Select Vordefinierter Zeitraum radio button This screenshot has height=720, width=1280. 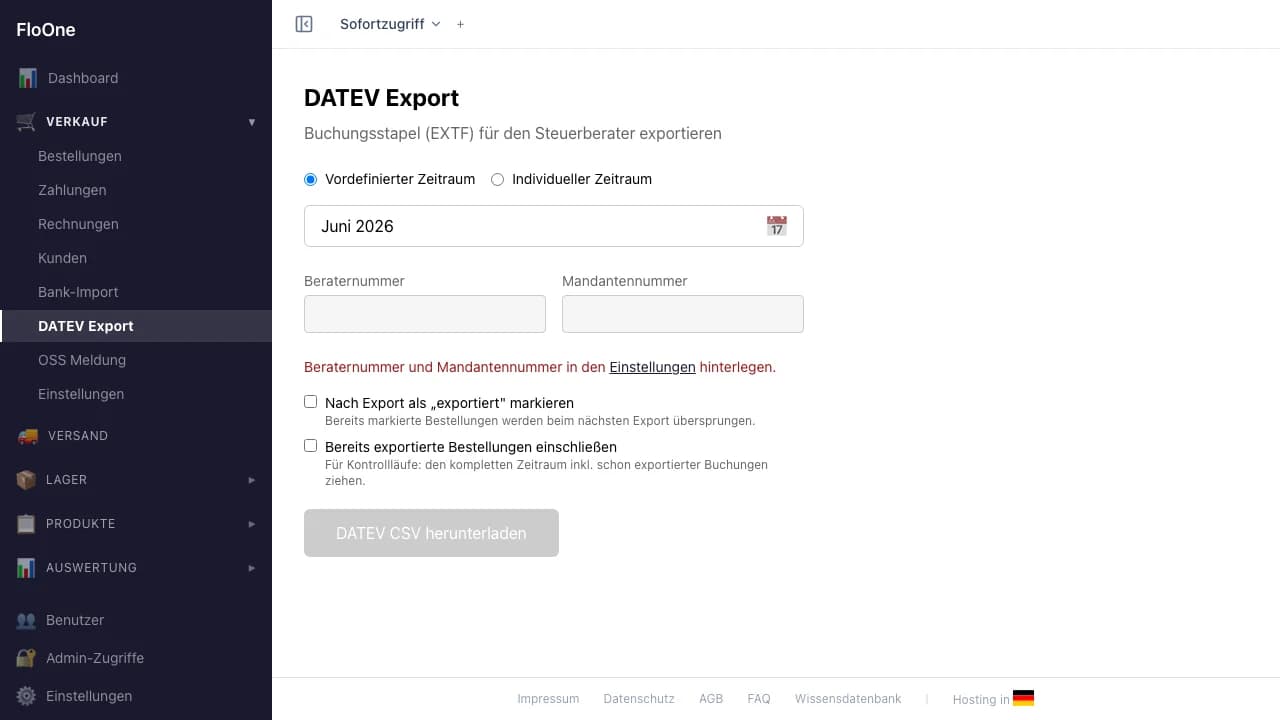tap(310, 179)
